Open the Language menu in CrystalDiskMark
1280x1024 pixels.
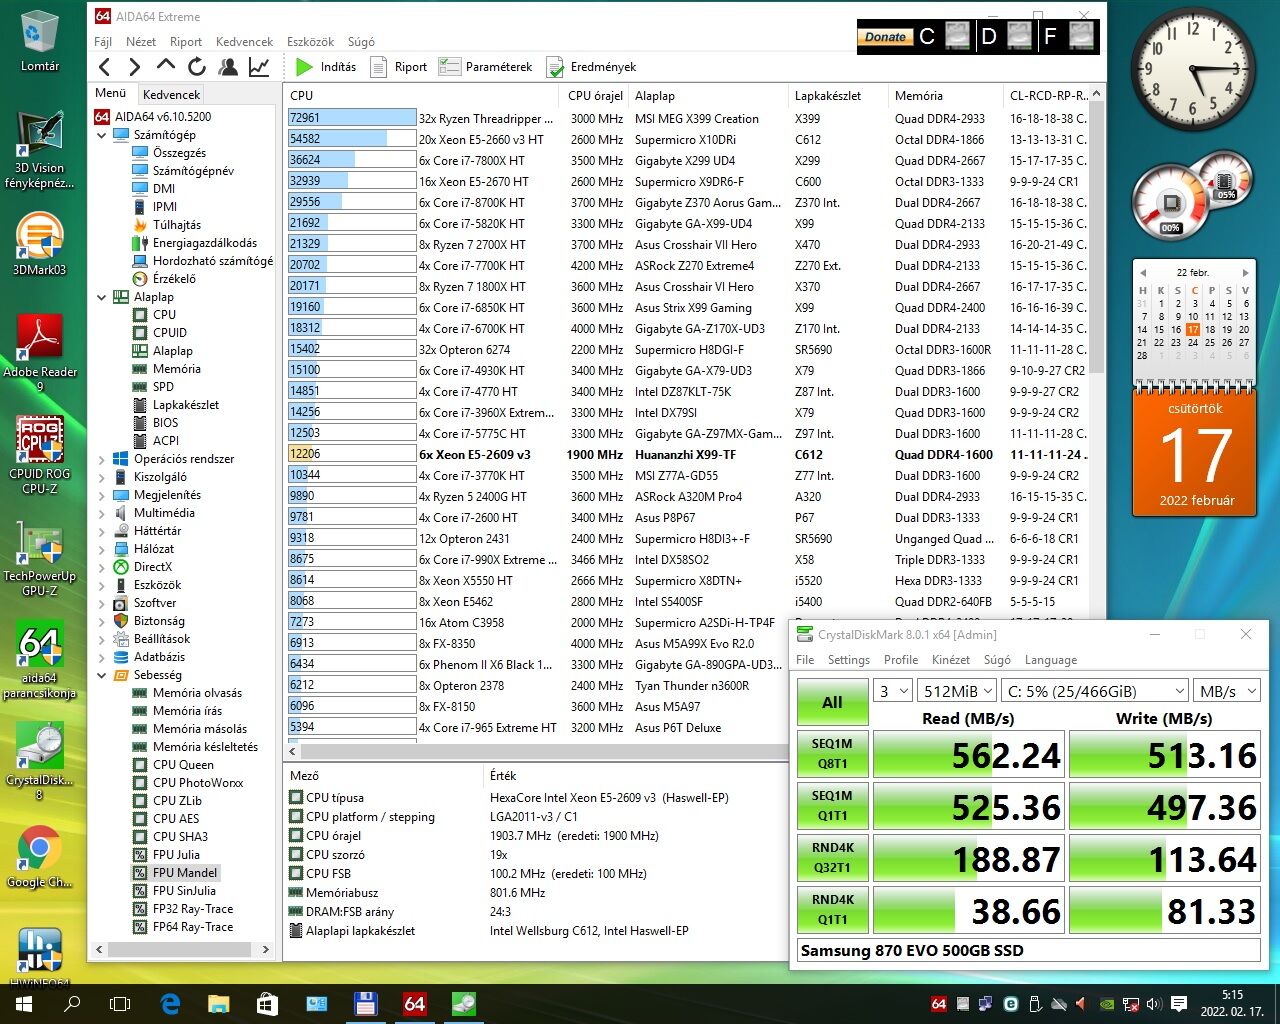click(1051, 660)
